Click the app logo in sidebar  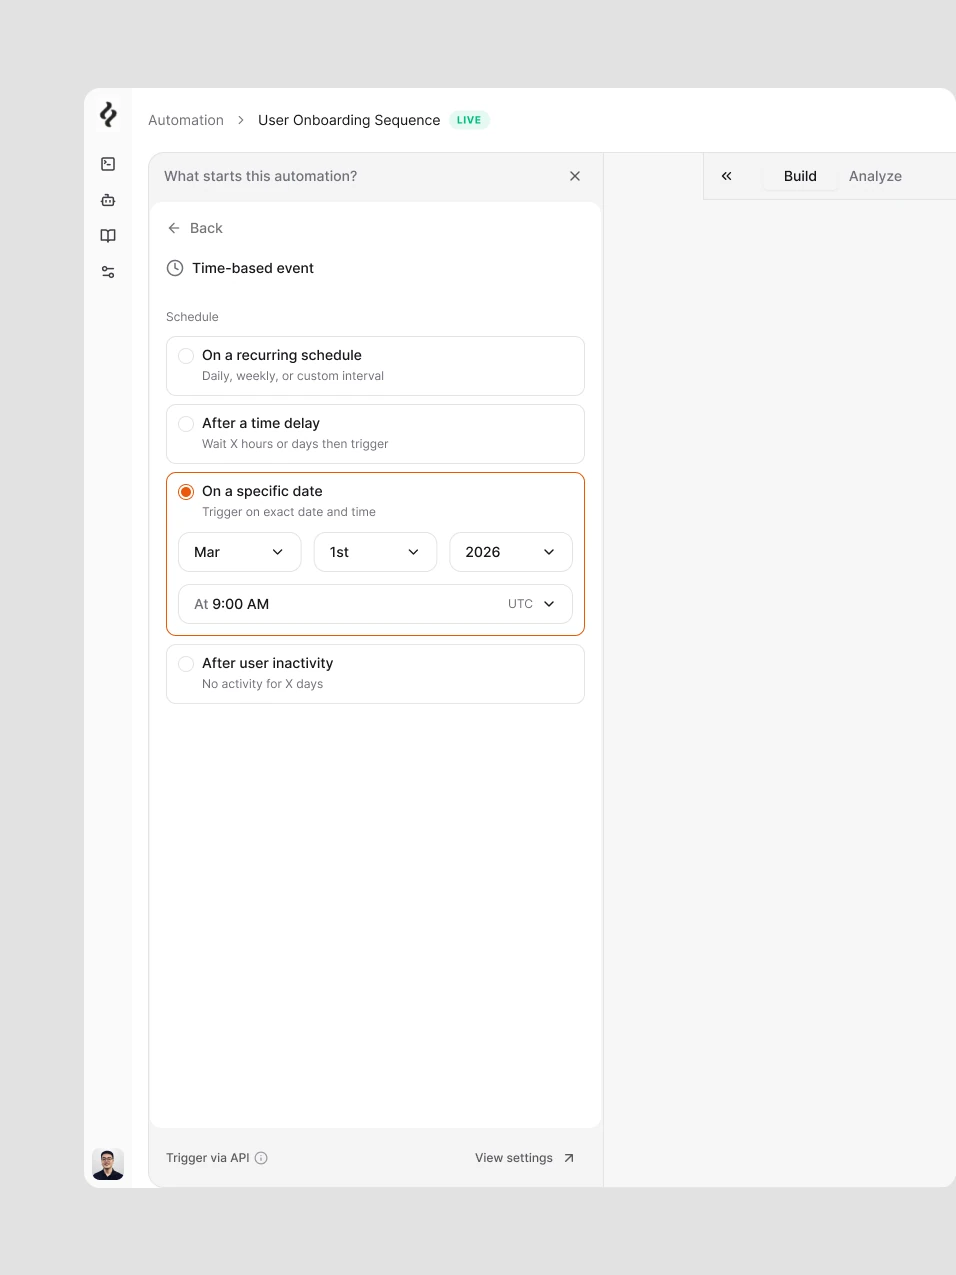coord(108,115)
